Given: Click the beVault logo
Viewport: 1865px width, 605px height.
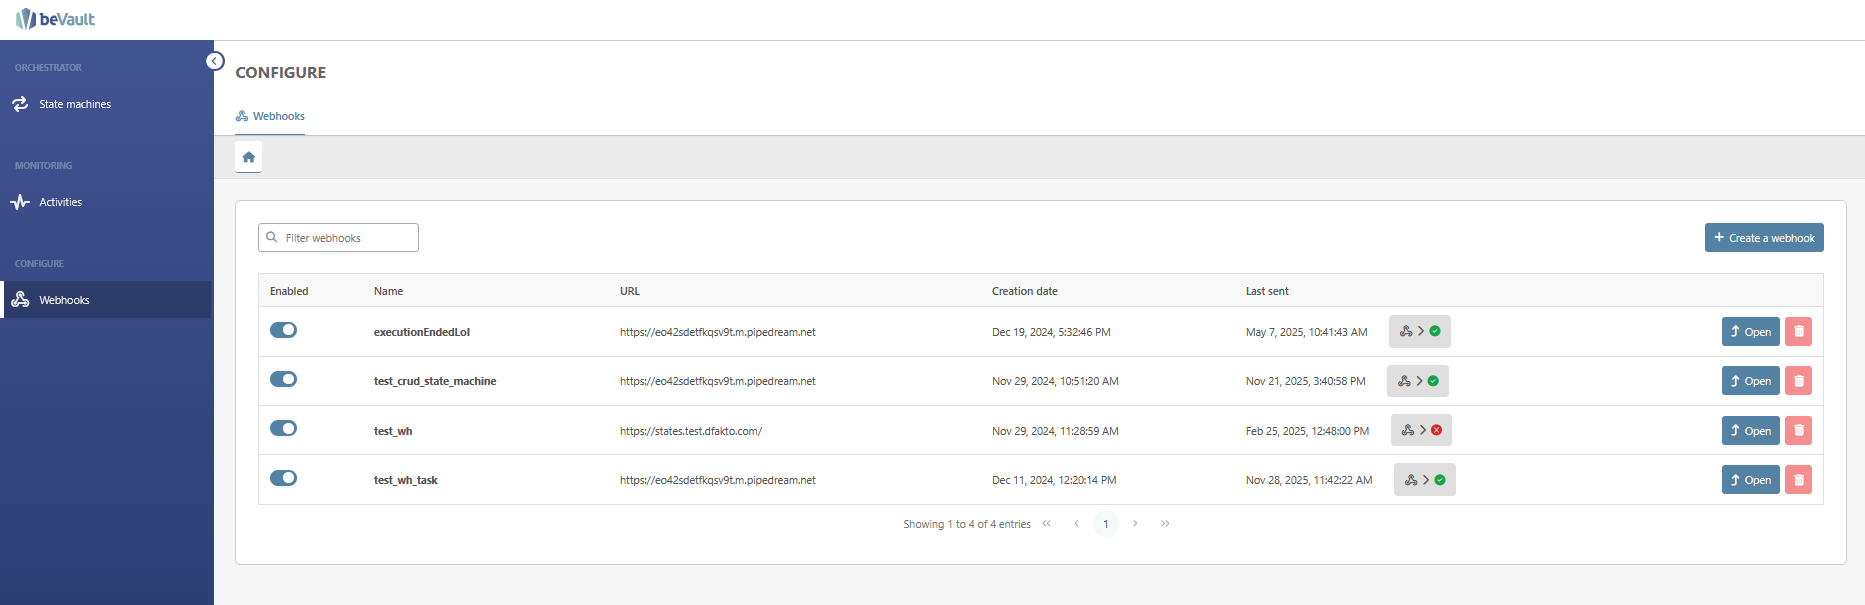Looking at the screenshot, I should [56, 19].
